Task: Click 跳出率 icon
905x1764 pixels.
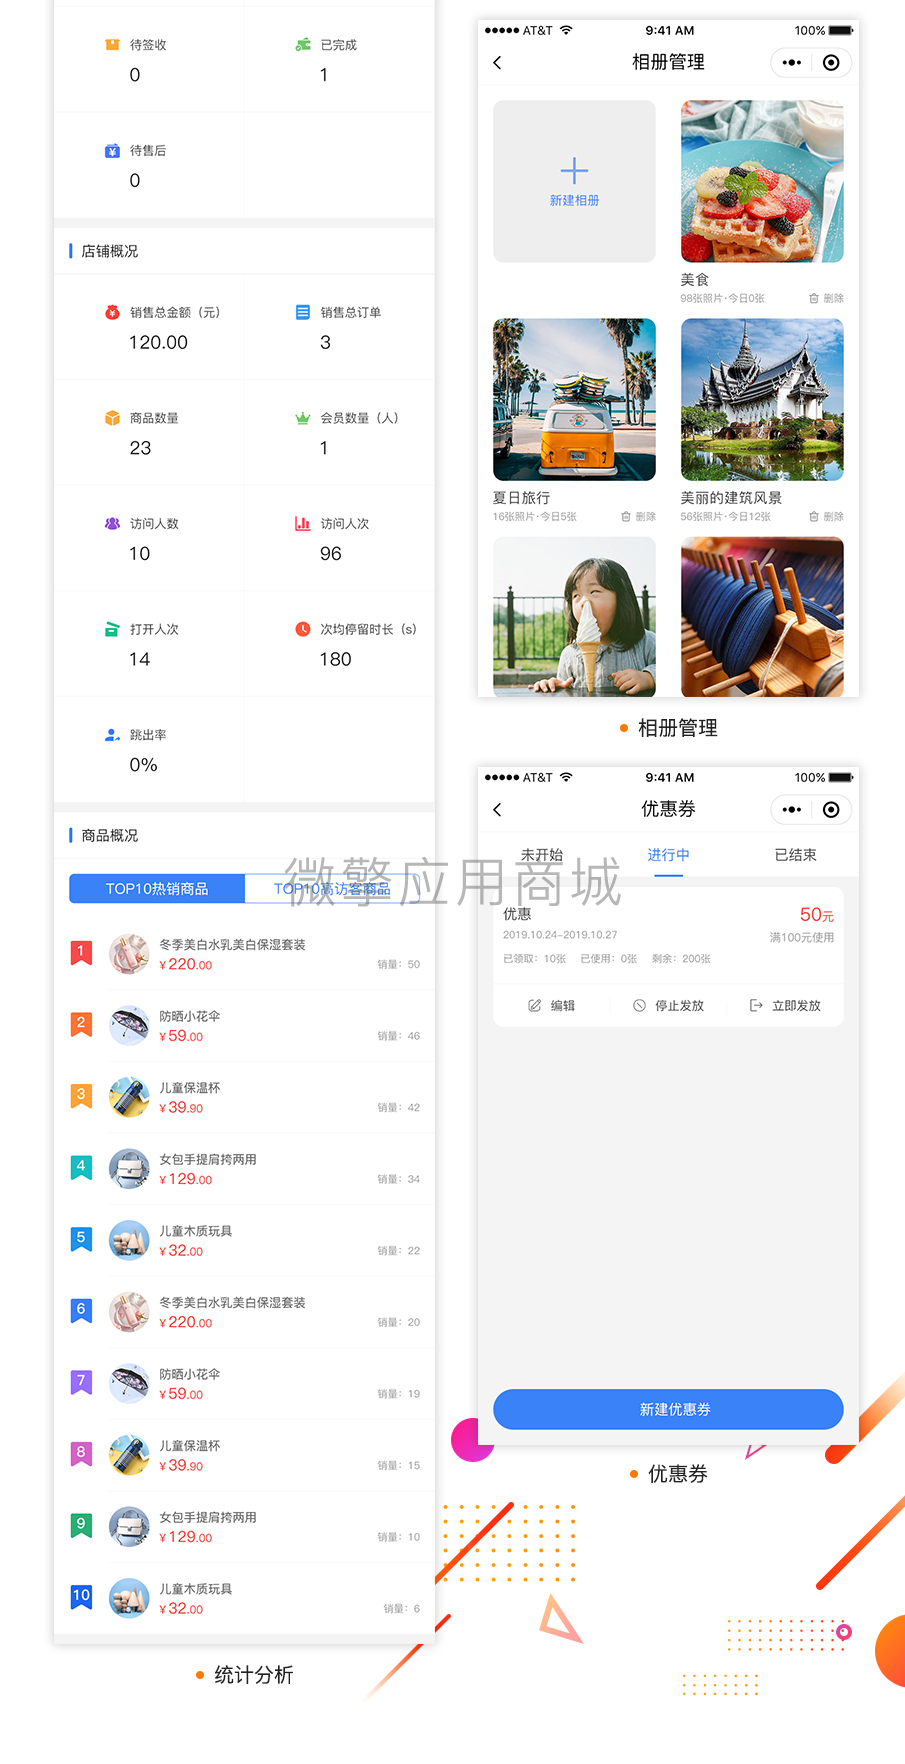Action: pos(112,735)
